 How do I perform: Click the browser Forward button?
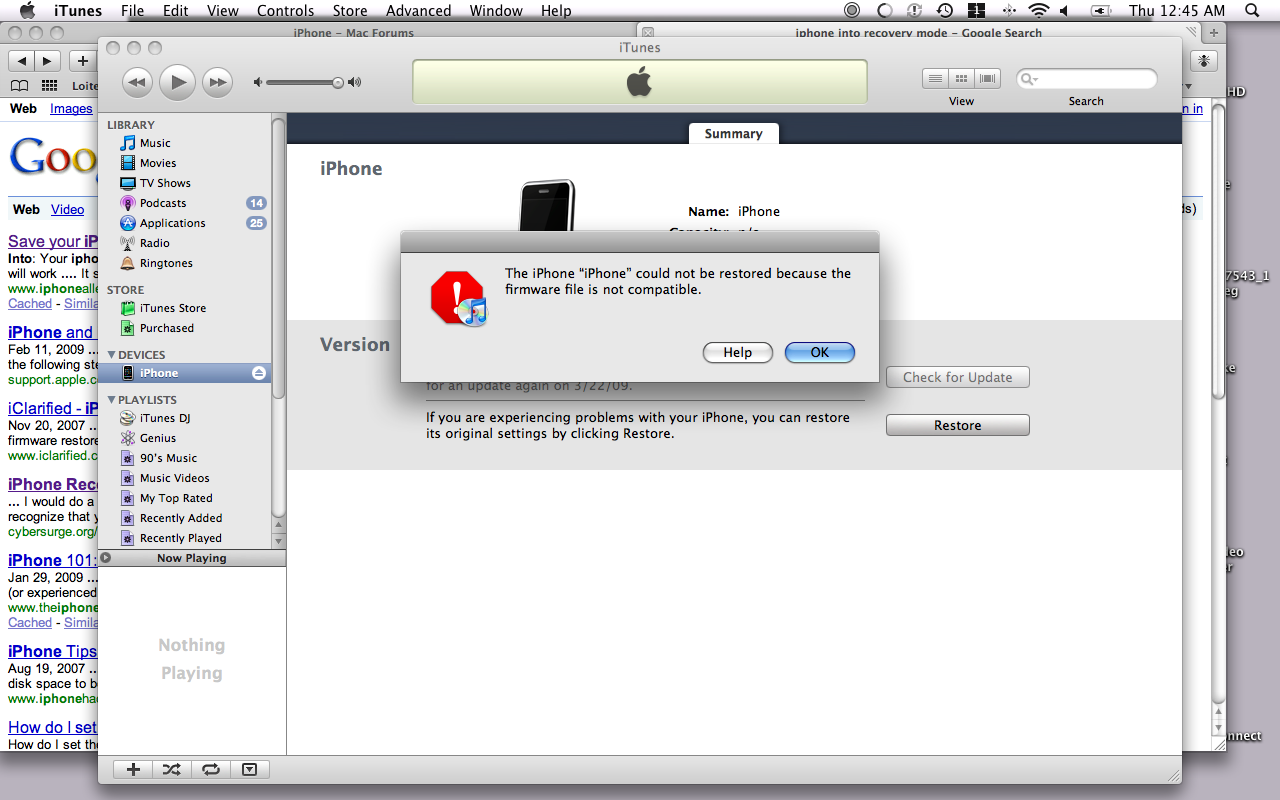48,61
